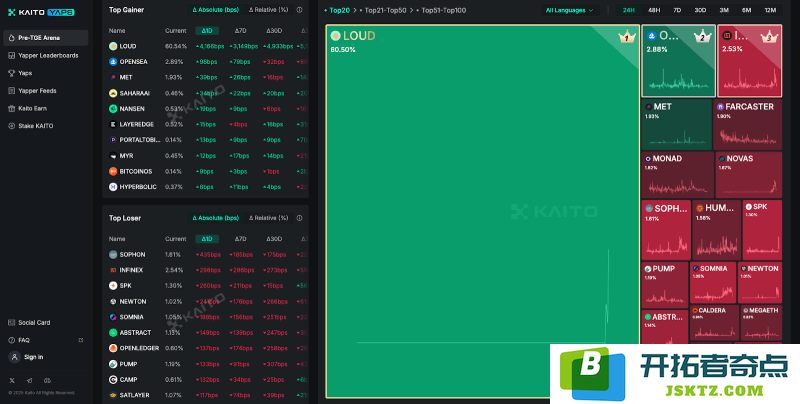Click OPENSEA token icon in Top Gainer
The height and width of the screenshot is (404, 800).
[x=113, y=62]
